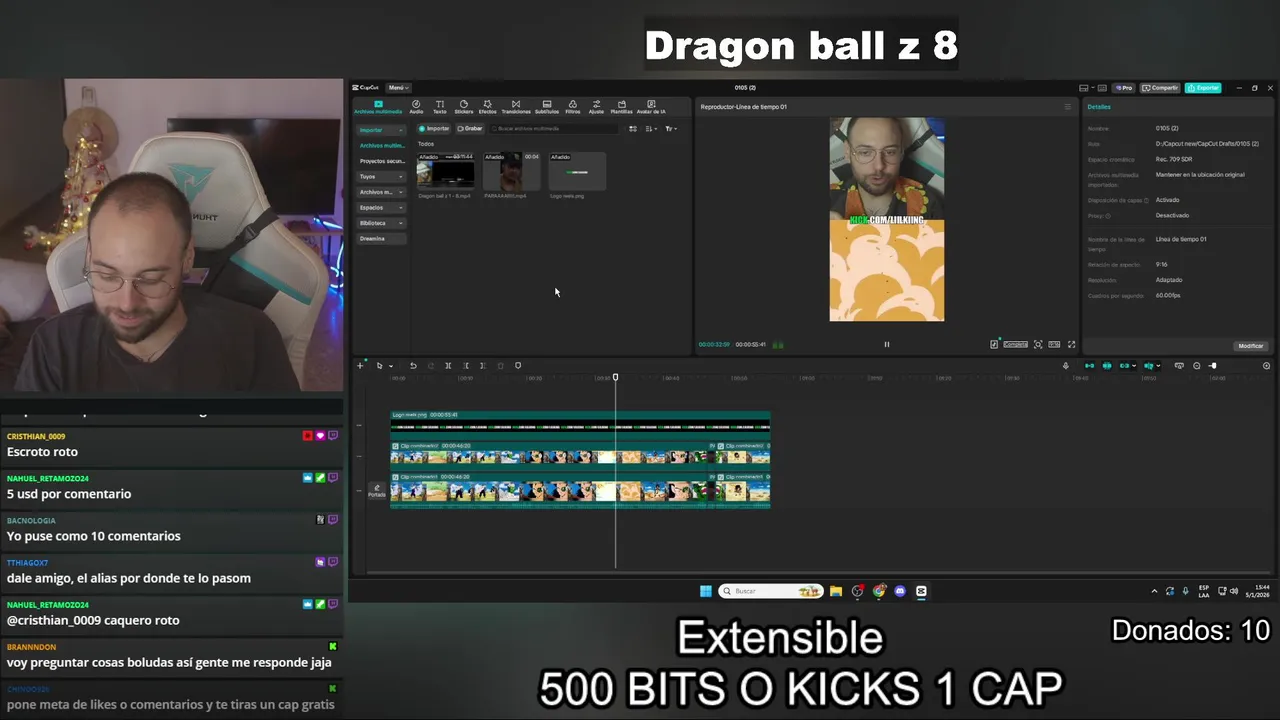The height and width of the screenshot is (720, 1280).
Task: Open the media sort dropdown
Action: coord(651,129)
